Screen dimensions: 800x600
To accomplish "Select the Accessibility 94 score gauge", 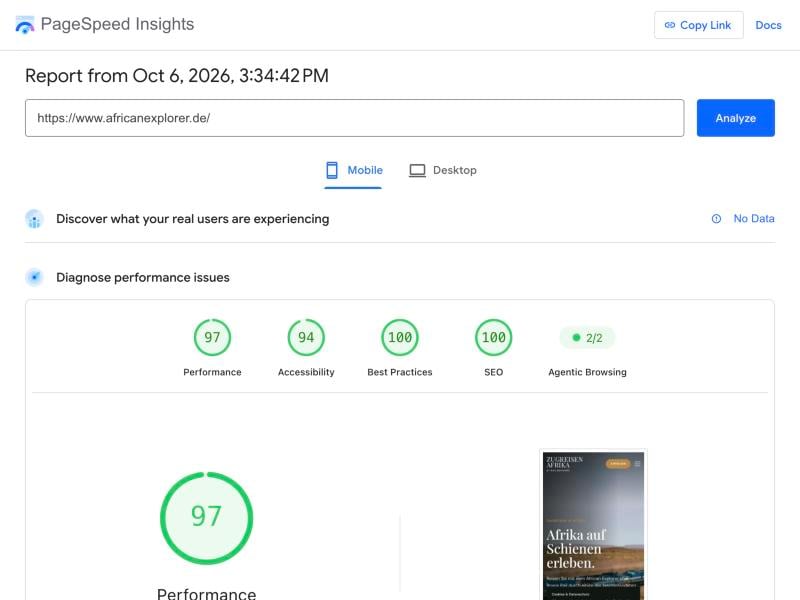I will 306,337.
